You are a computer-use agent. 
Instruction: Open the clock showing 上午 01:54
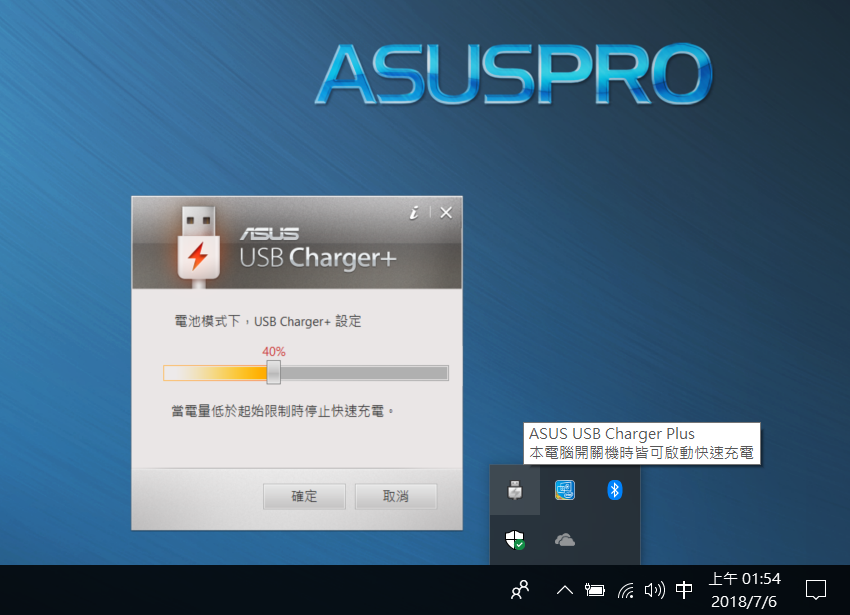744,590
